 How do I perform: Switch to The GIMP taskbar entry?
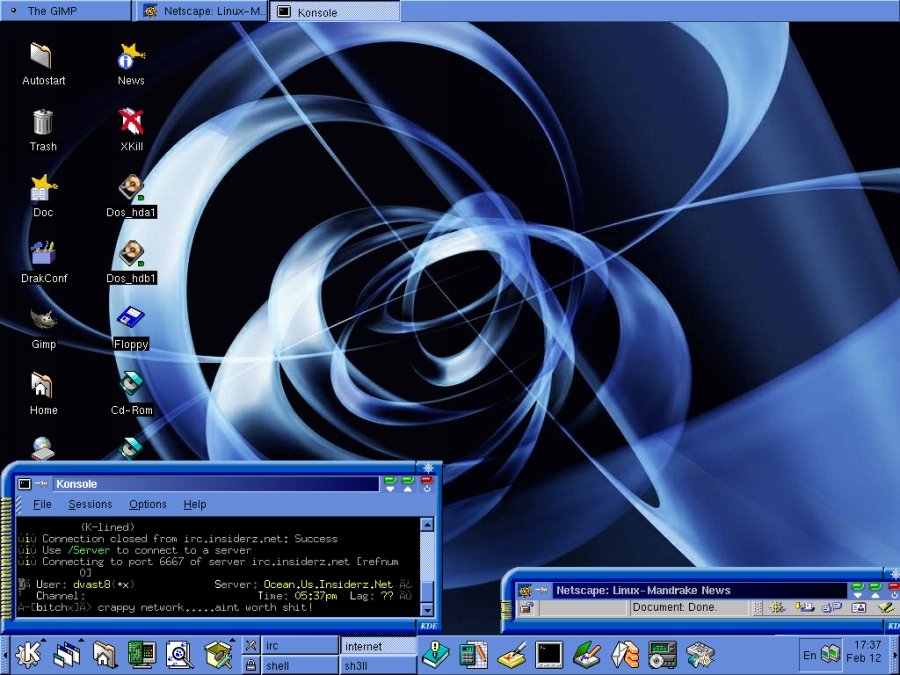click(65, 11)
